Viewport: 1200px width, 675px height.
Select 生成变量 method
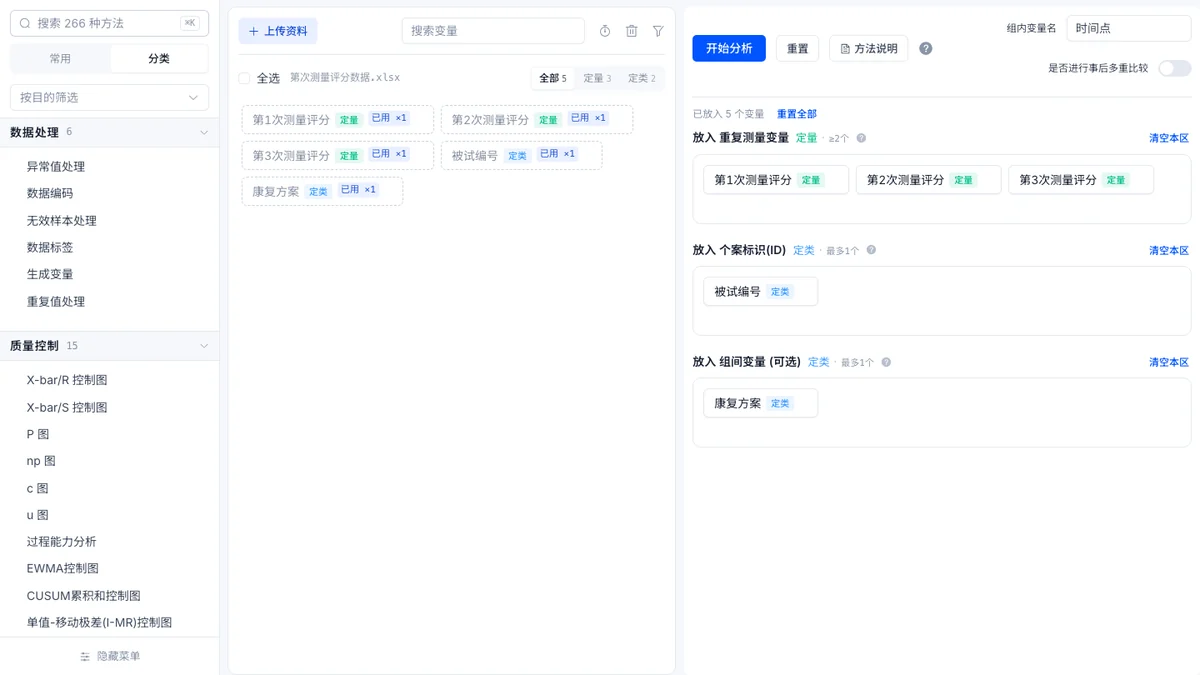click(x=50, y=274)
